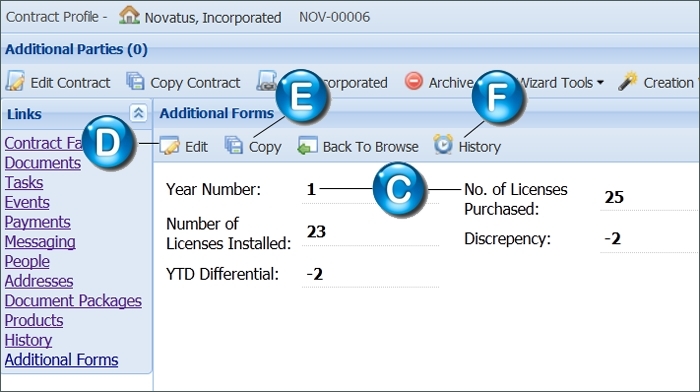Click the Year Number label

pyautogui.click(x=213, y=189)
